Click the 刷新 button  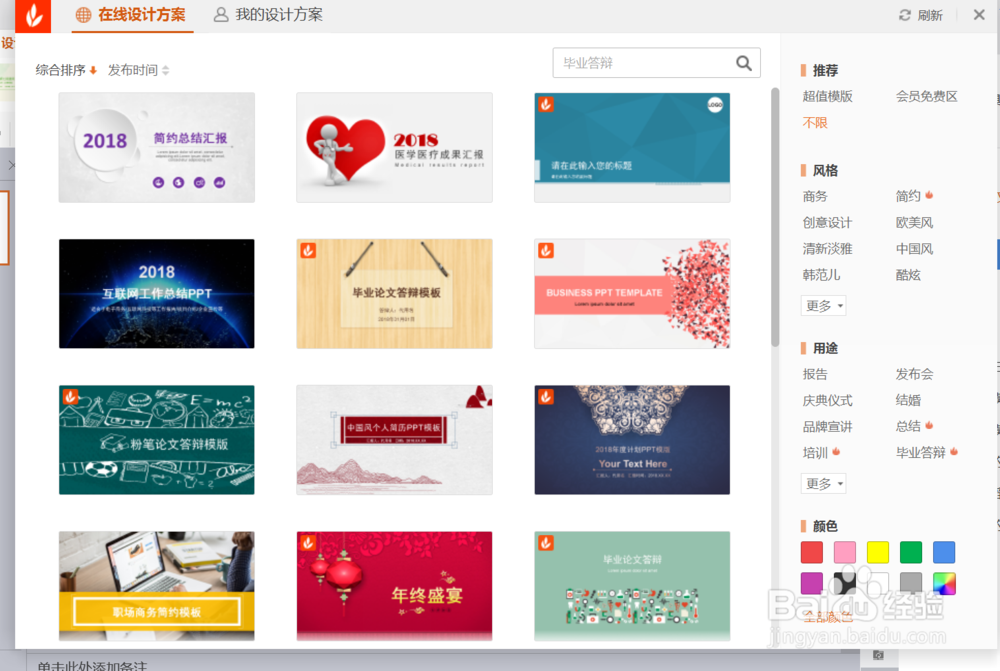coord(920,15)
